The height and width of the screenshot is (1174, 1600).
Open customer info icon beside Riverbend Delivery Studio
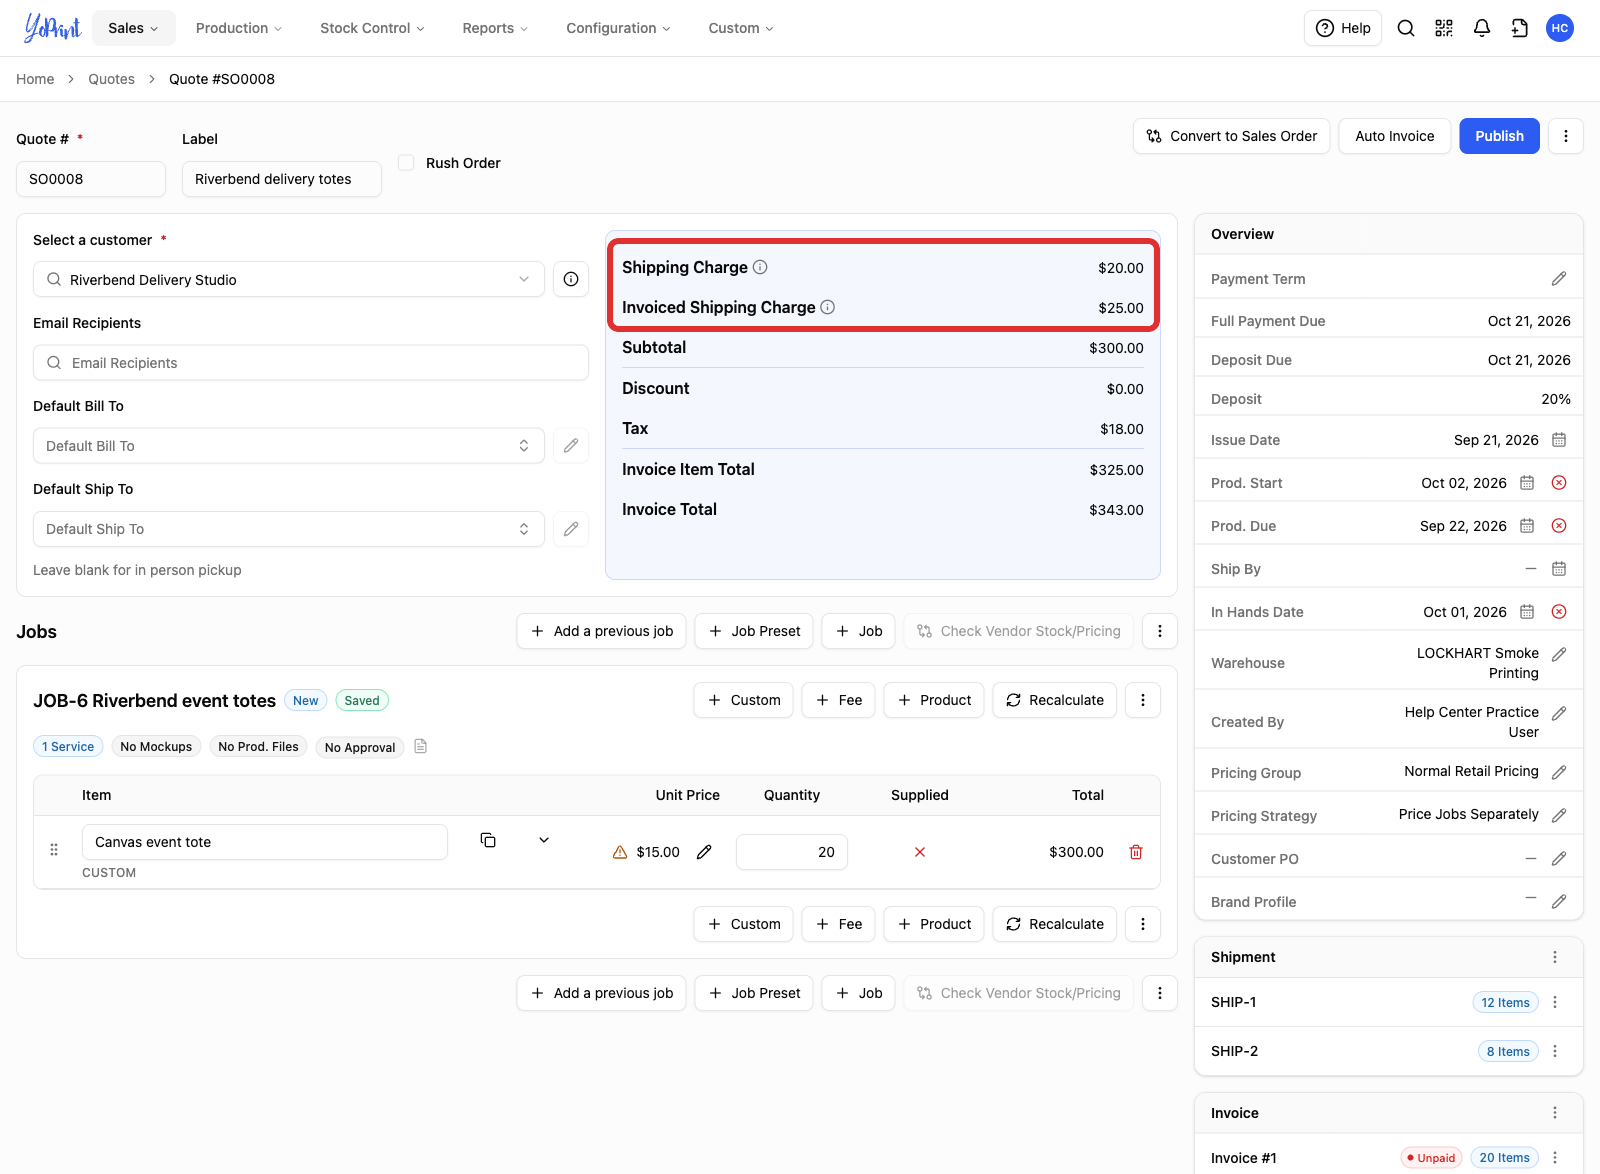tap(571, 279)
